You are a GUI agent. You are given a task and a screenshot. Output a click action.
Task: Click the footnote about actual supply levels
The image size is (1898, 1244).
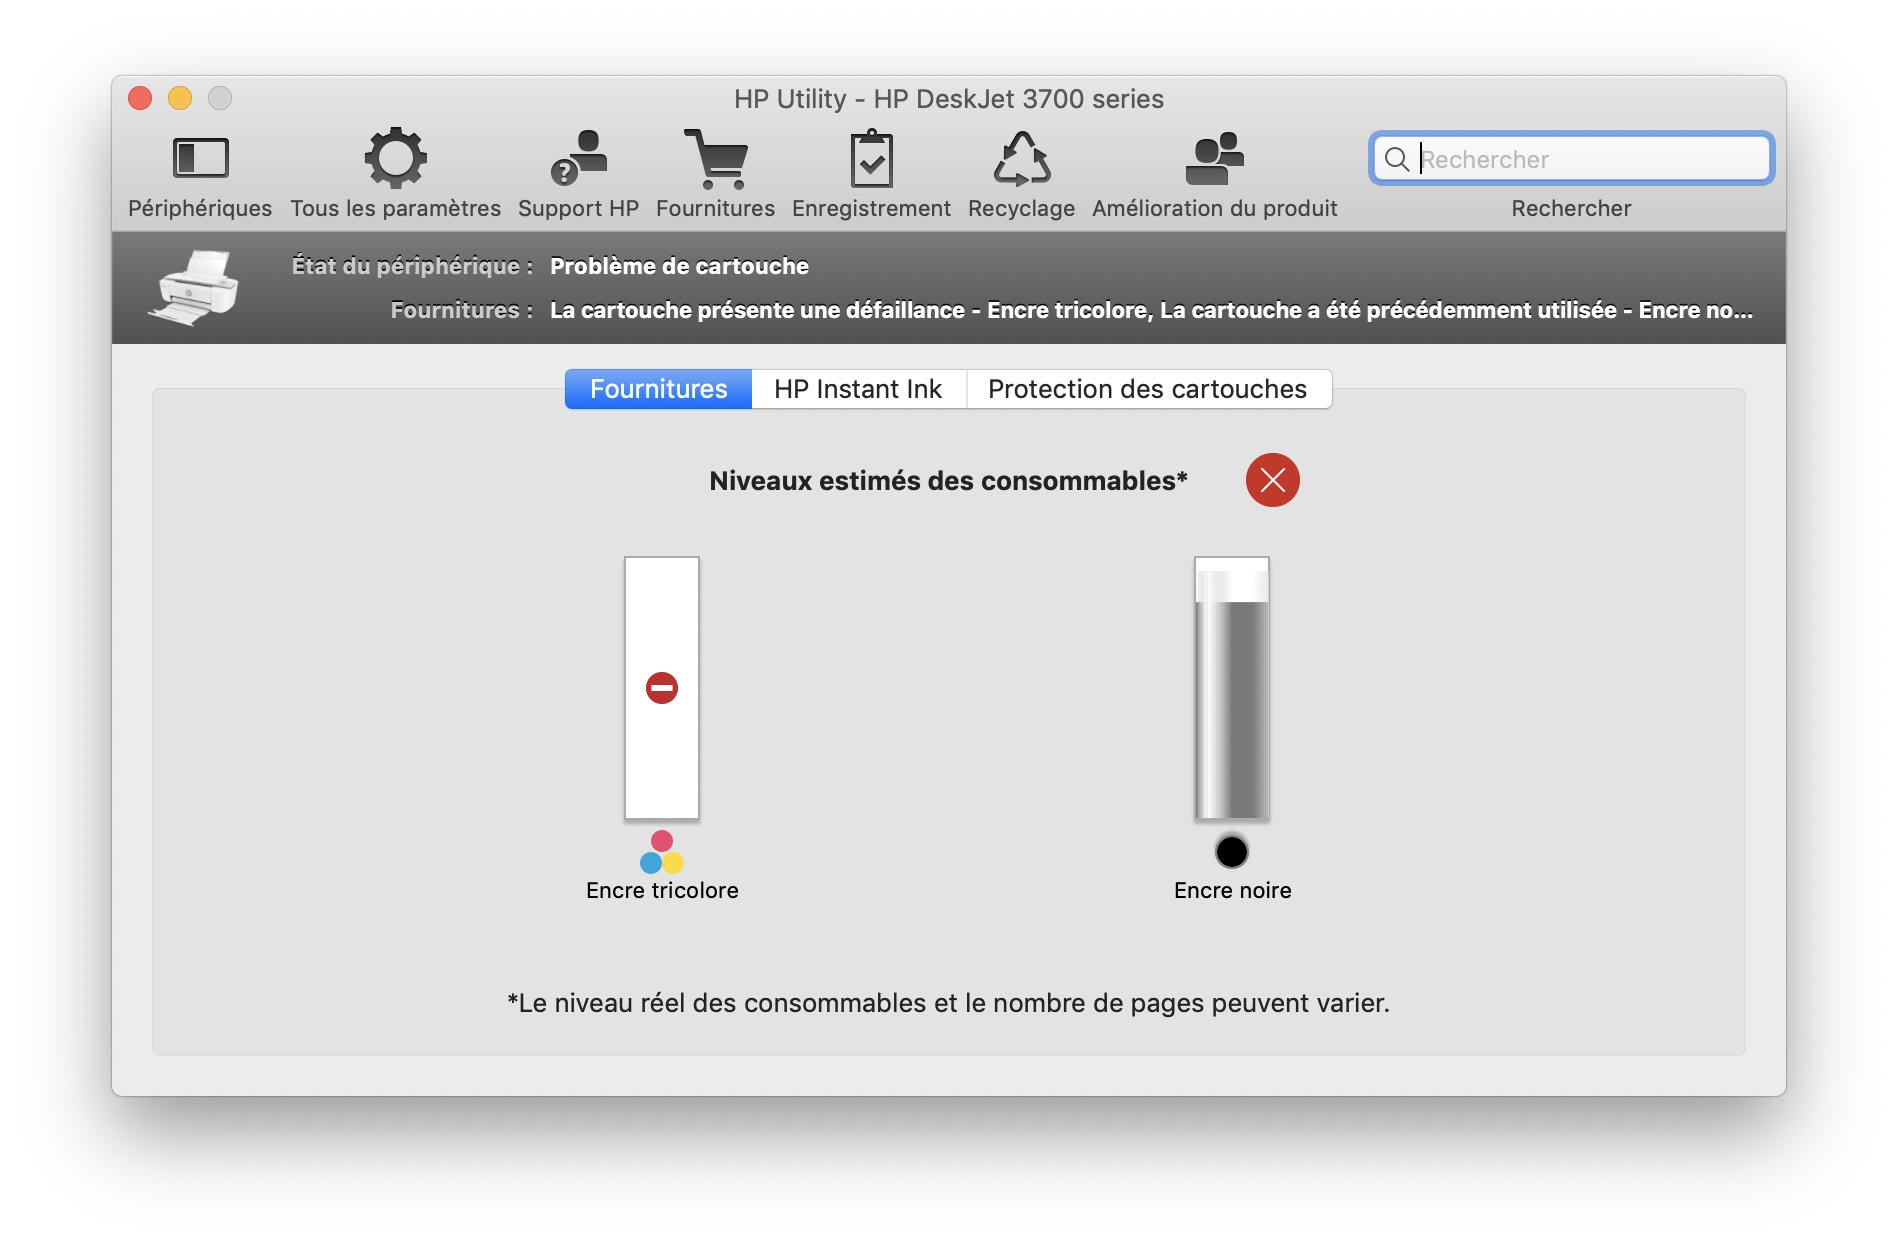click(948, 1003)
